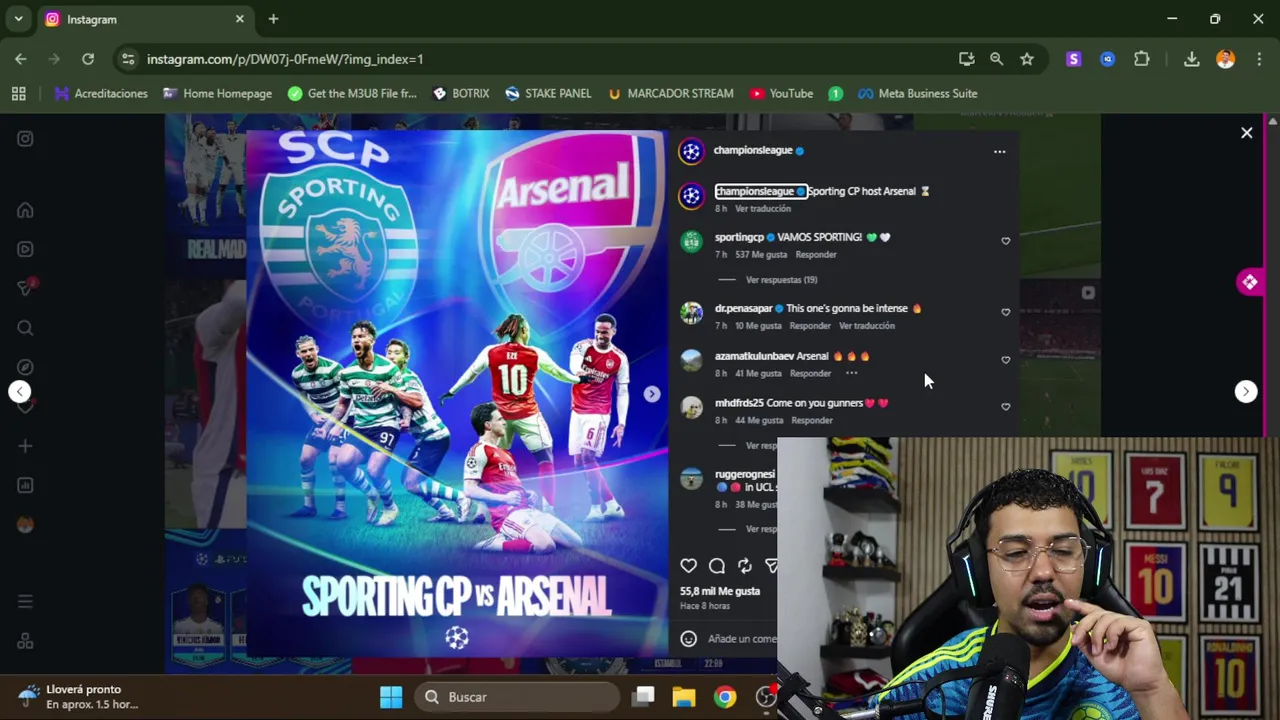Click the comment bubble icon under the post
1280x720 pixels.
[x=717, y=566]
